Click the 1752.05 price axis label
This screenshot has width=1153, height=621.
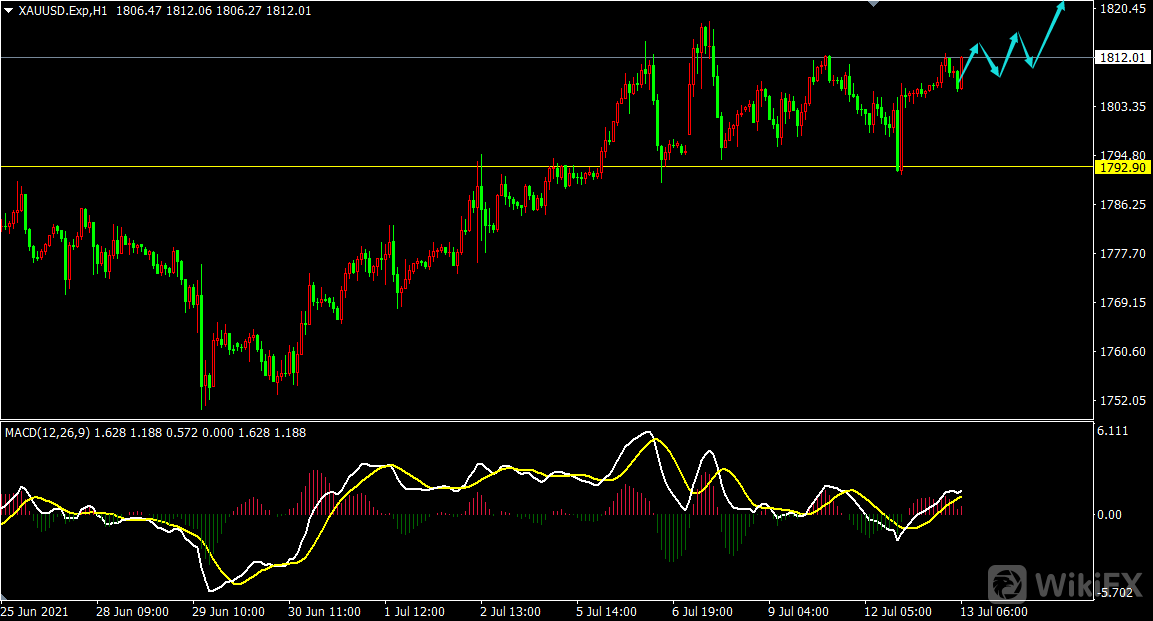click(1122, 401)
